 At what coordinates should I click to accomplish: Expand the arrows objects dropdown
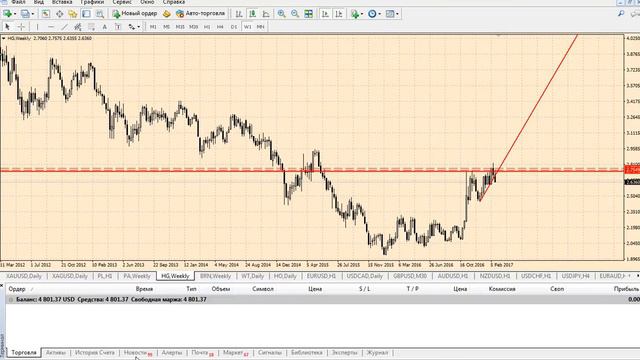pyautogui.click(x=139, y=27)
